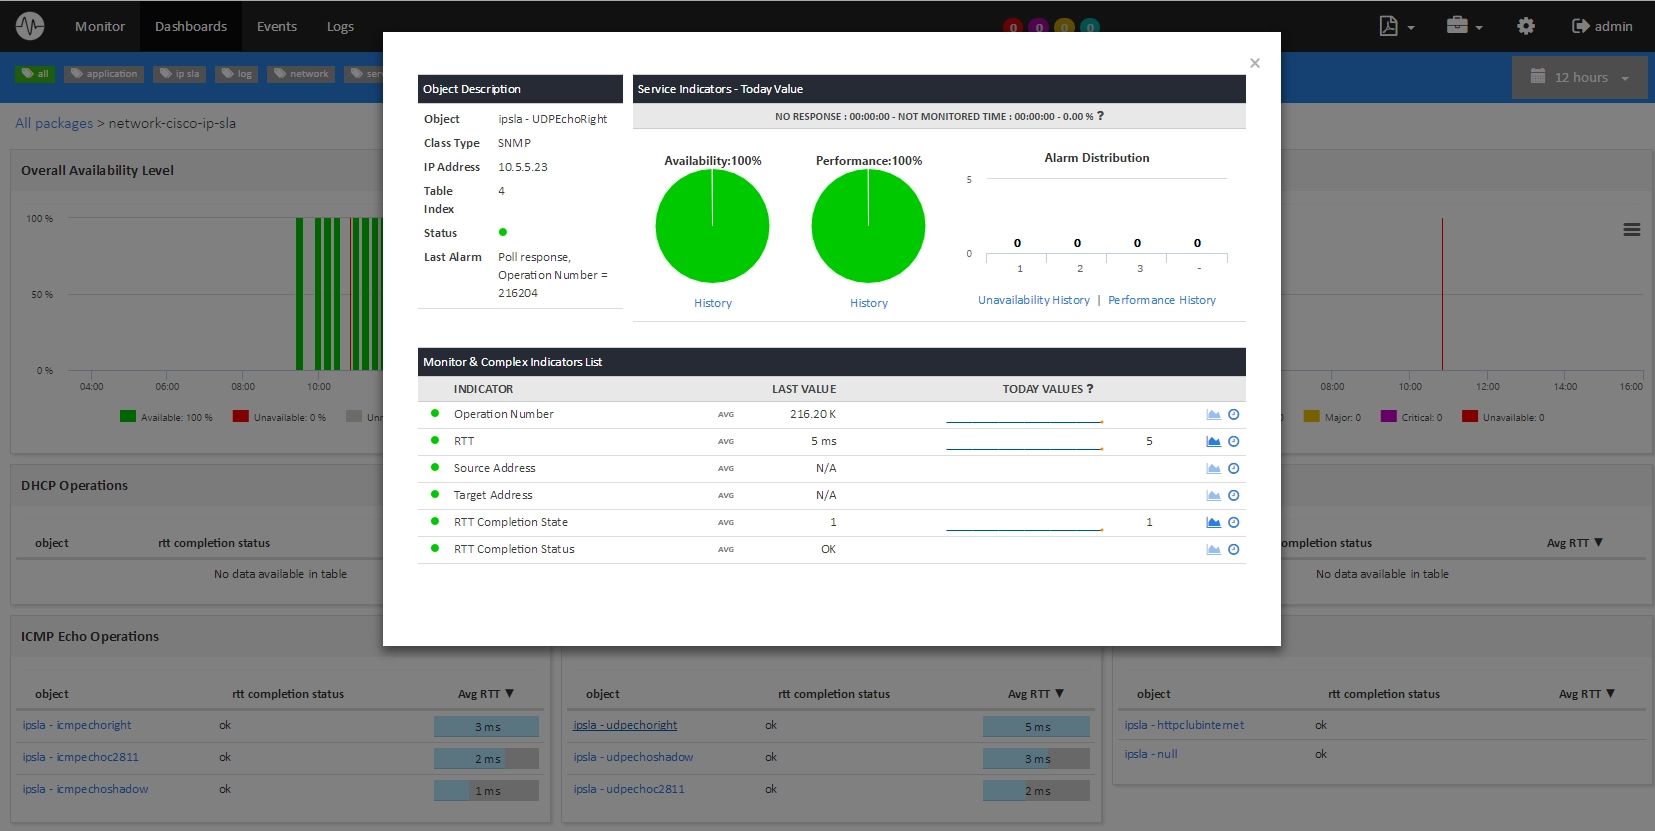Click the INDICATOR column header

pos(483,389)
